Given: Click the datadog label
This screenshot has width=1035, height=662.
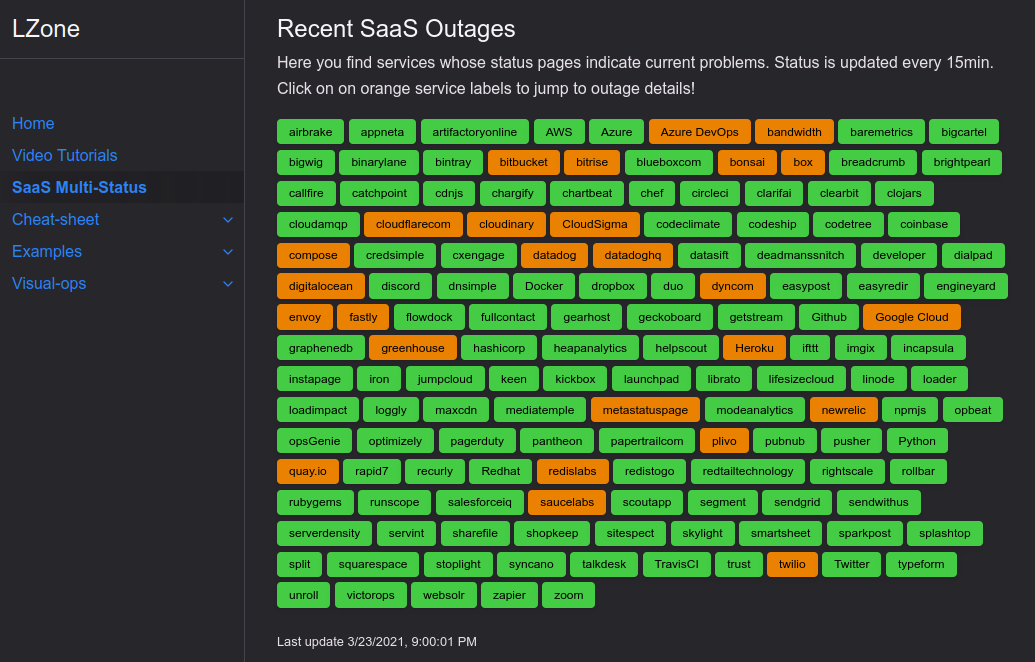Looking at the screenshot, I should 554,255.
